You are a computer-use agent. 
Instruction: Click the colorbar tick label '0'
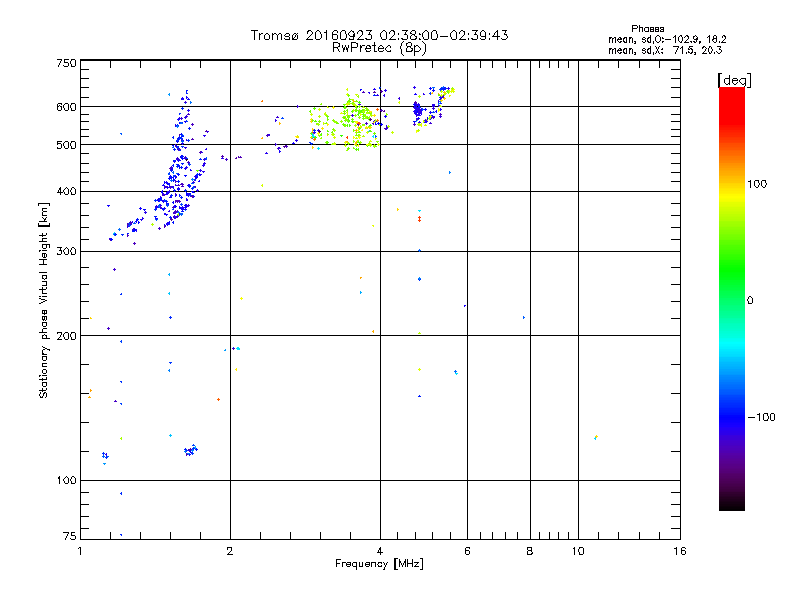click(x=750, y=300)
